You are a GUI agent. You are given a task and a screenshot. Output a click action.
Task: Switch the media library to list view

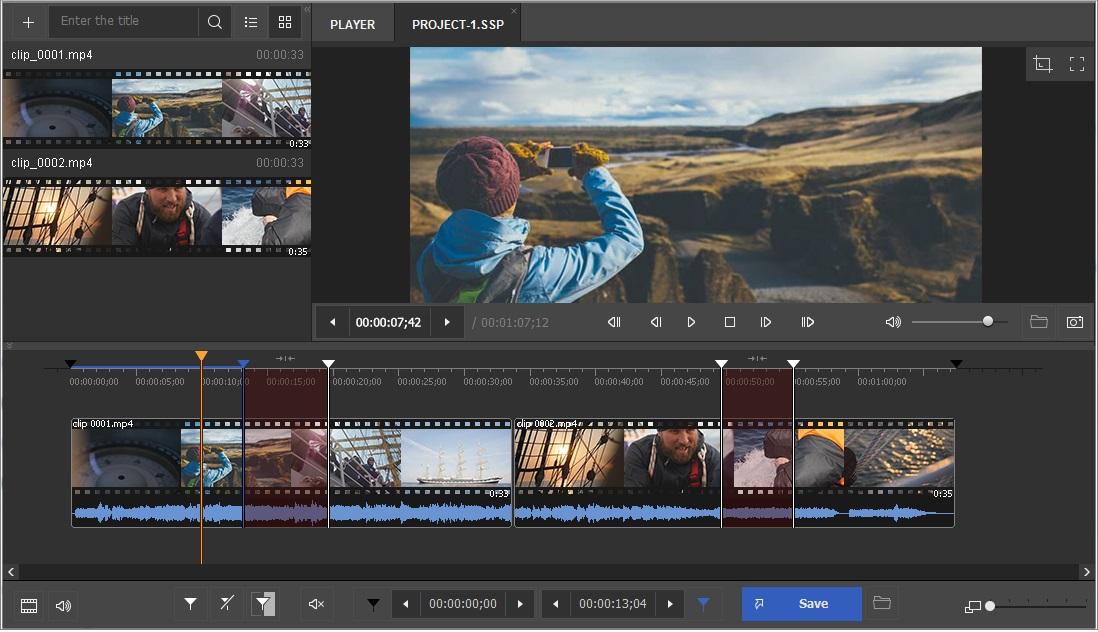tap(250, 21)
